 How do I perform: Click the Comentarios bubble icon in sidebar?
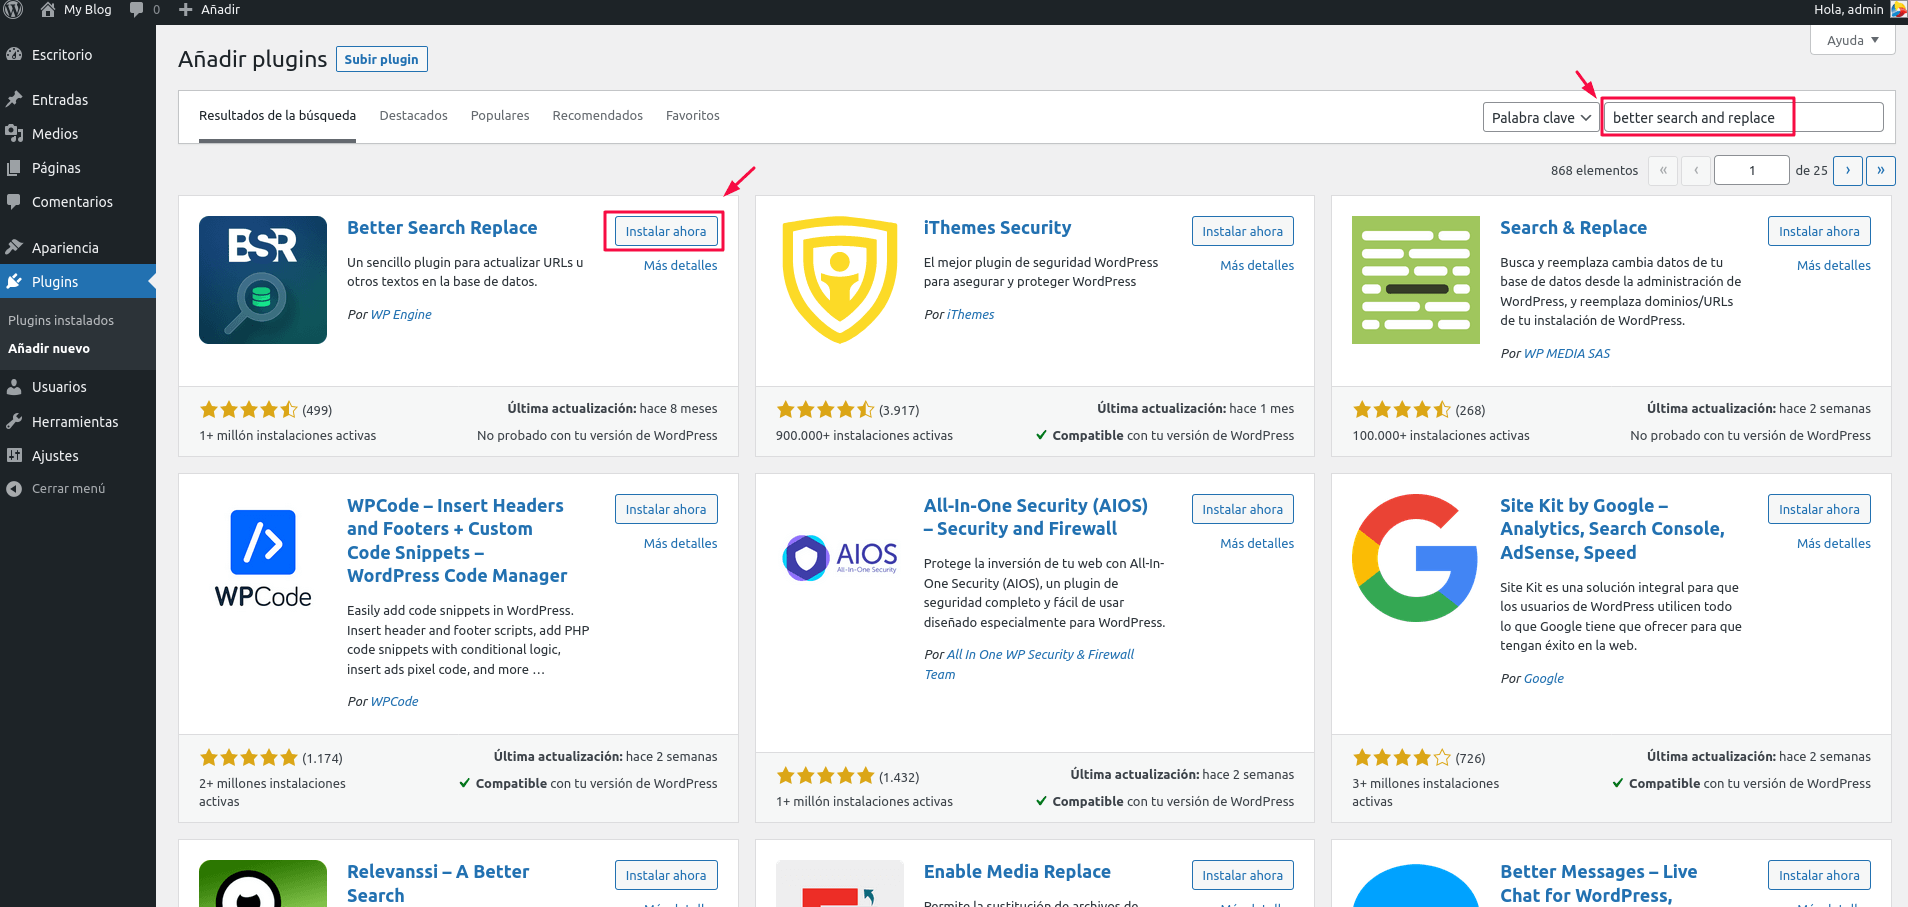click(14, 201)
